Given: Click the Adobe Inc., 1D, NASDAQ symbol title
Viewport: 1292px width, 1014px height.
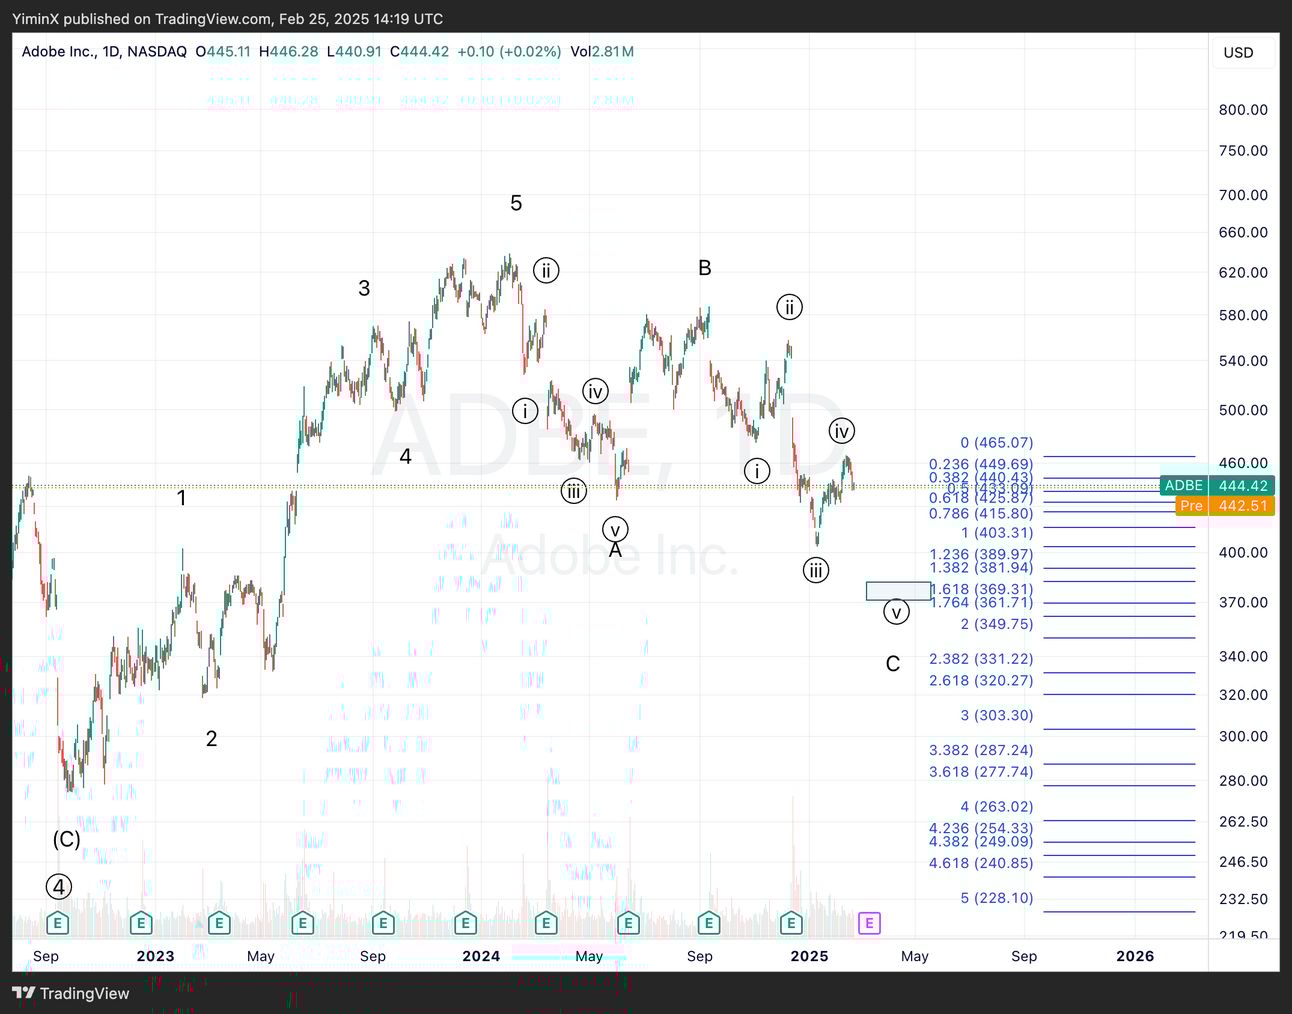Looking at the screenshot, I should 104,52.
